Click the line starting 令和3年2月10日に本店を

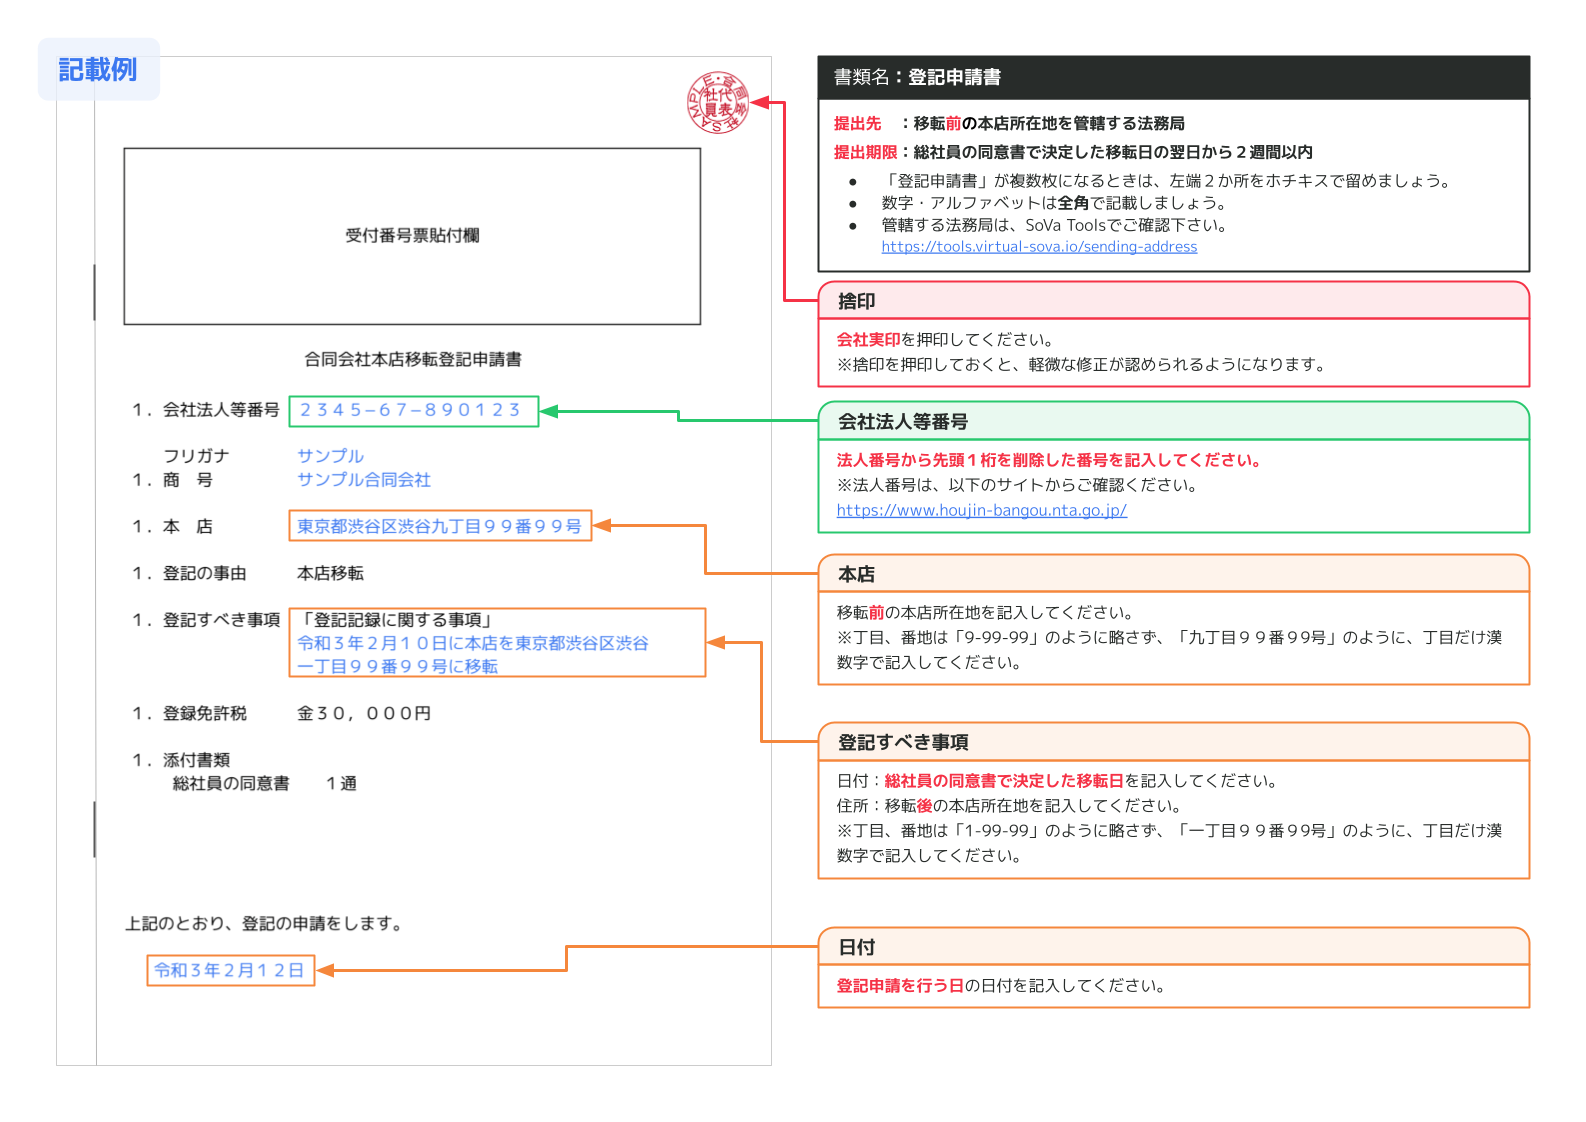(x=472, y=643)
